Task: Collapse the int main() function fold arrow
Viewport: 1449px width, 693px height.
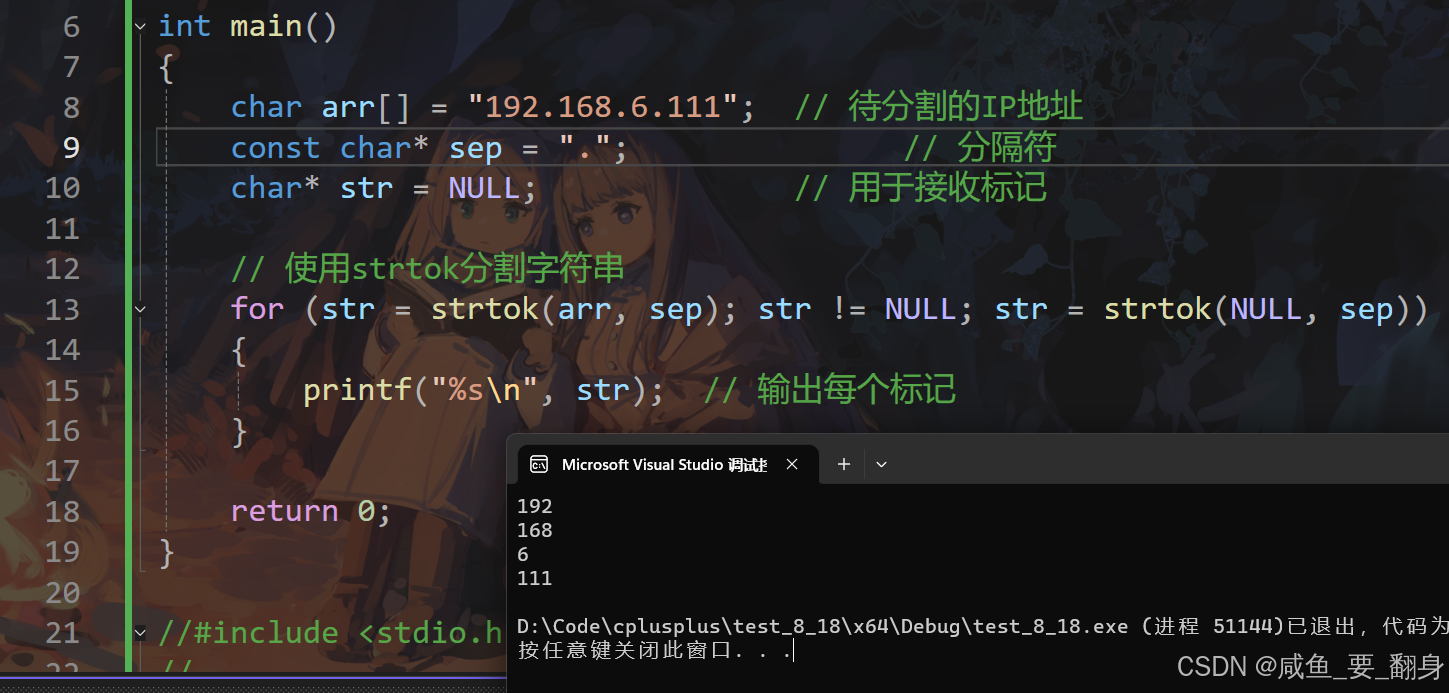Action: 140,27
